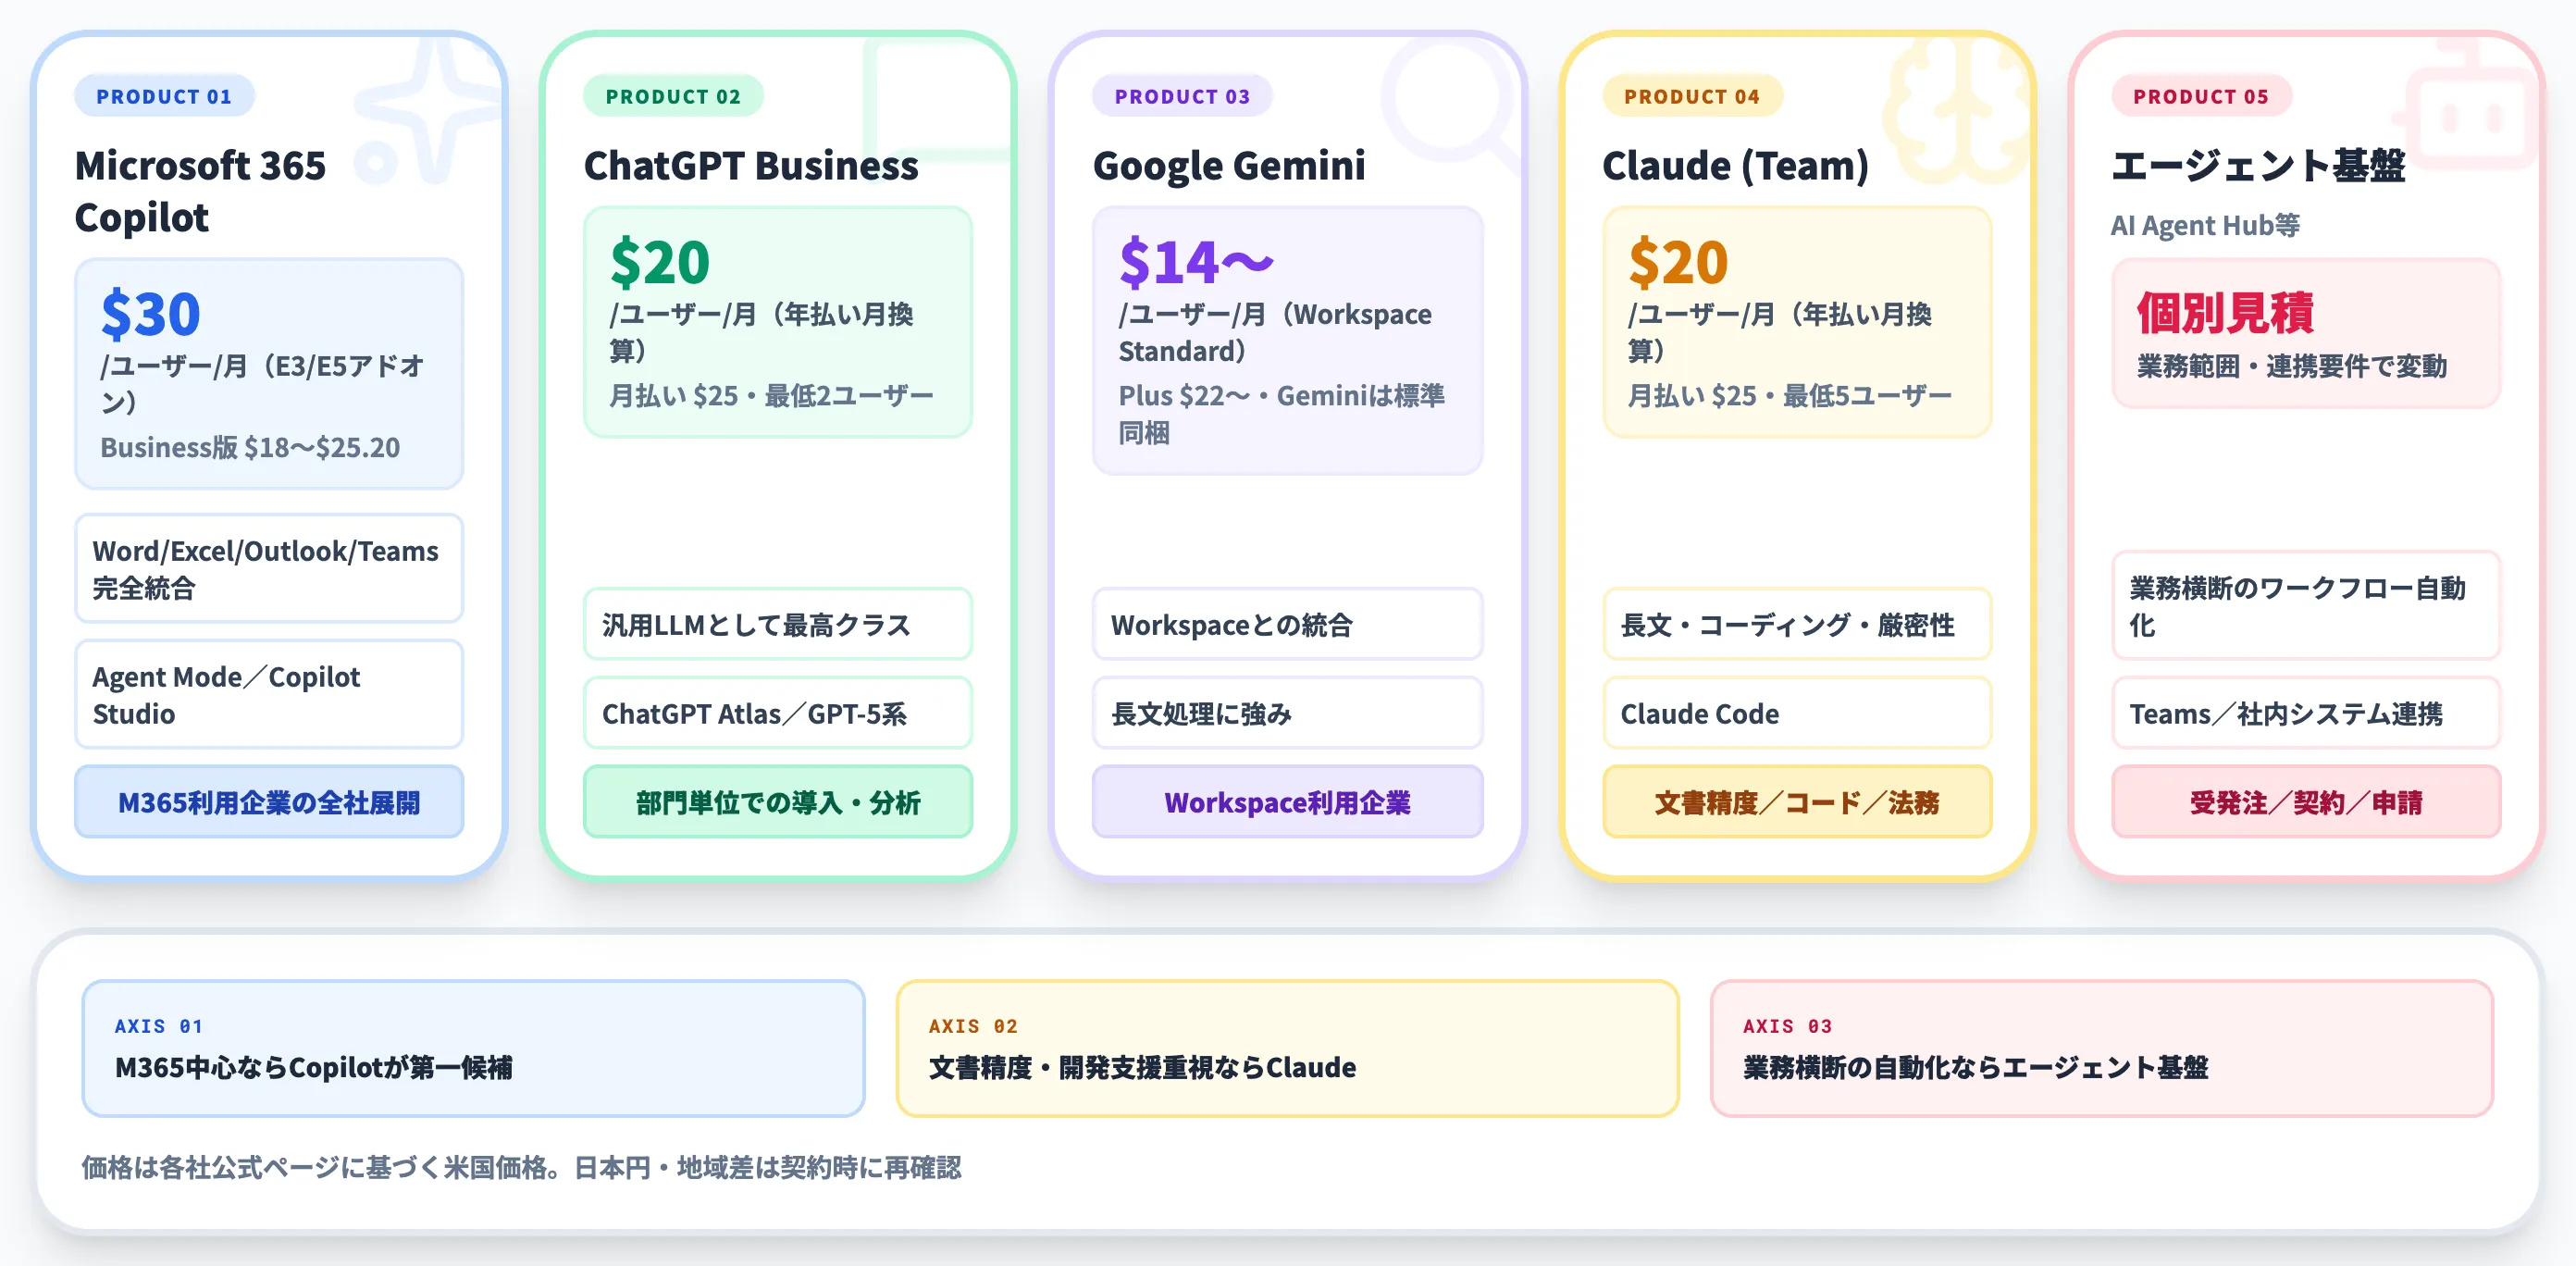Click the 汎用LLMとして最高クラス feature box
This screenshot has height=1266, width=2576.
click(778, 624)
